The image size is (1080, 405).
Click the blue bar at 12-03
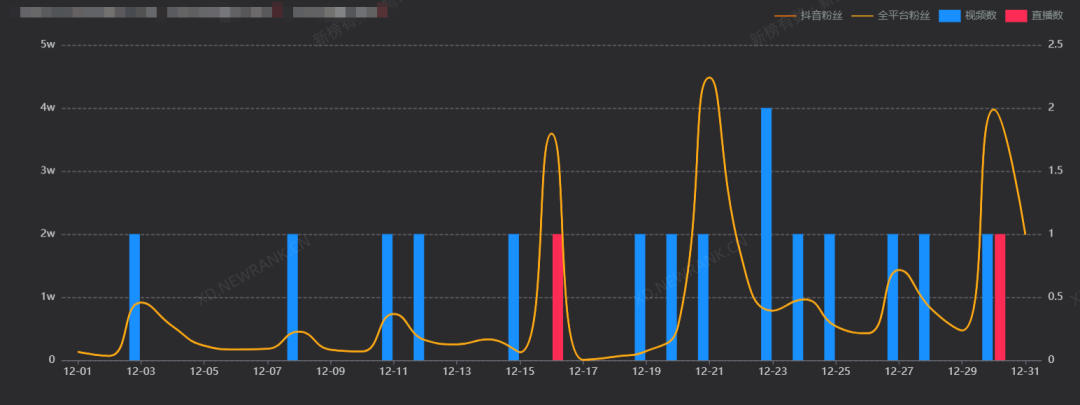click(x=135, y=297)
